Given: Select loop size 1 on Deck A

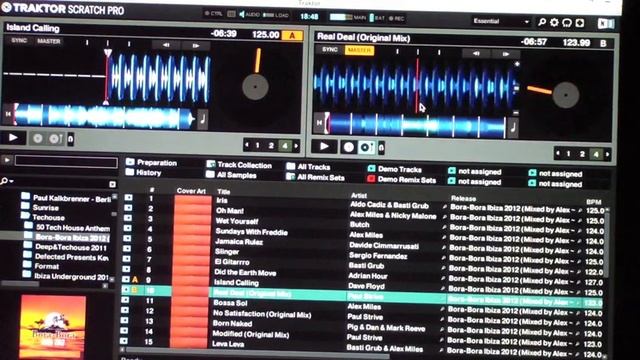Looking at the screenshot, I should tap(258, 145).
